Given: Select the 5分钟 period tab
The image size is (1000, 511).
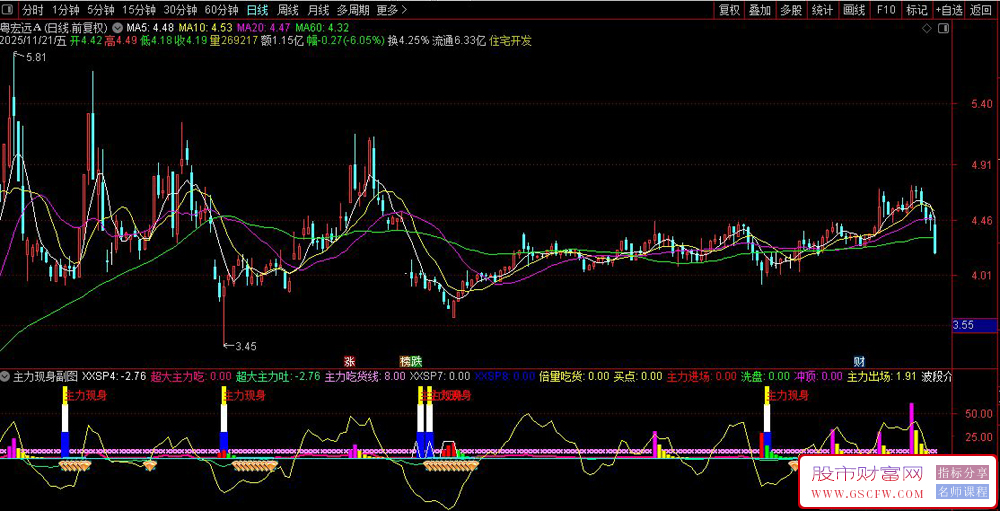Looking at the screenshot, I should pyautogui.click(x=101, y=10).
